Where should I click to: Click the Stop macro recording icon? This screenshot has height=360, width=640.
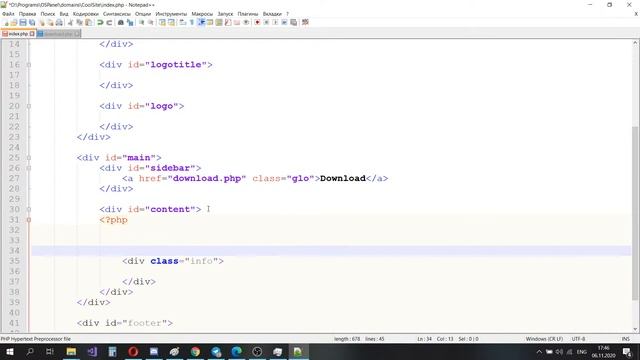266,22
